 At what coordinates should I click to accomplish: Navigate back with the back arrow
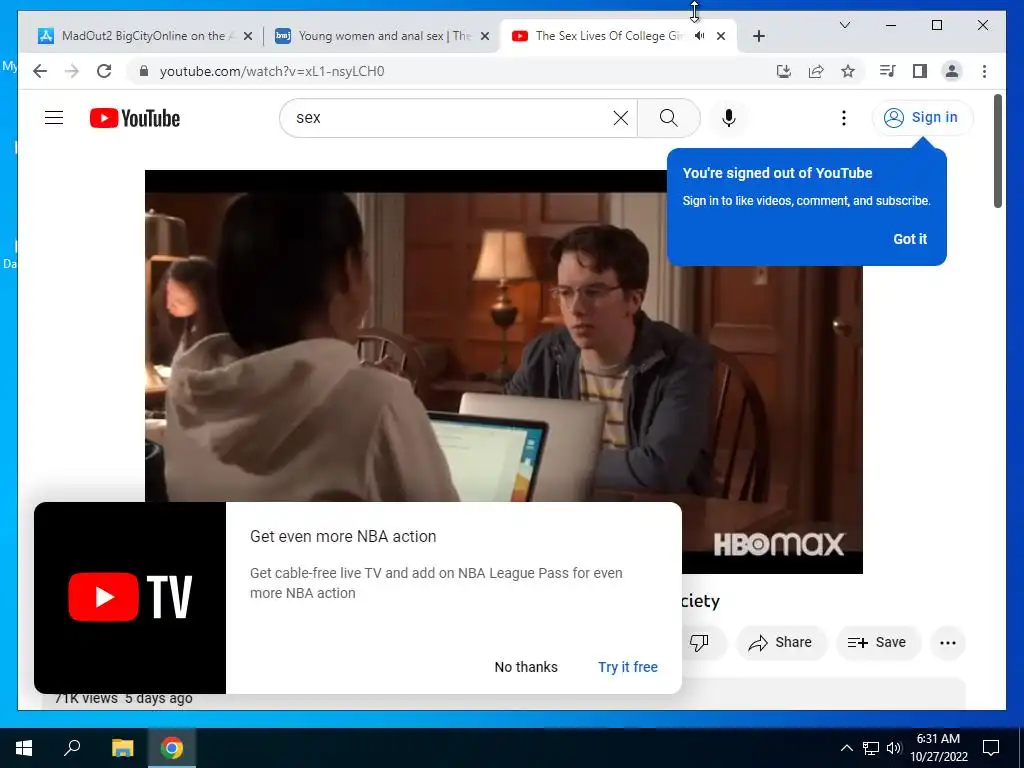click(40, 71)
